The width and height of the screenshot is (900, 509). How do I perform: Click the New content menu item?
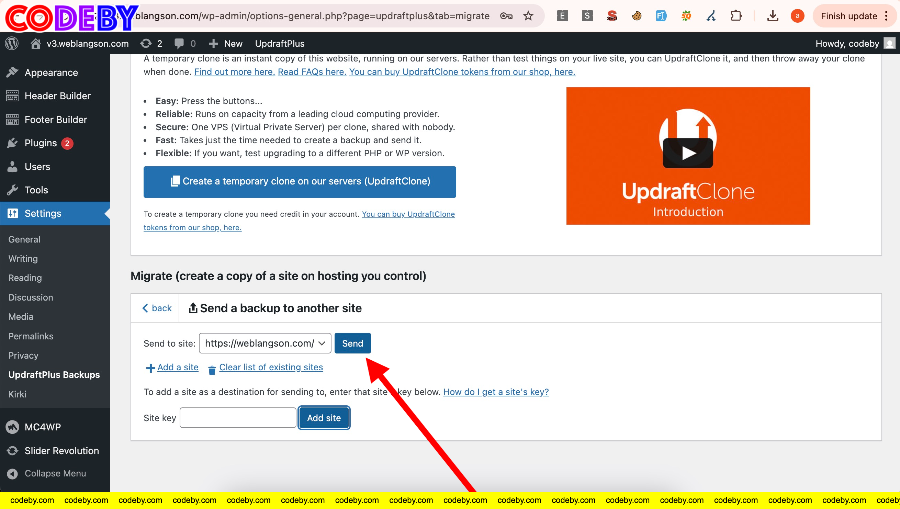click(x=226, y=44)
